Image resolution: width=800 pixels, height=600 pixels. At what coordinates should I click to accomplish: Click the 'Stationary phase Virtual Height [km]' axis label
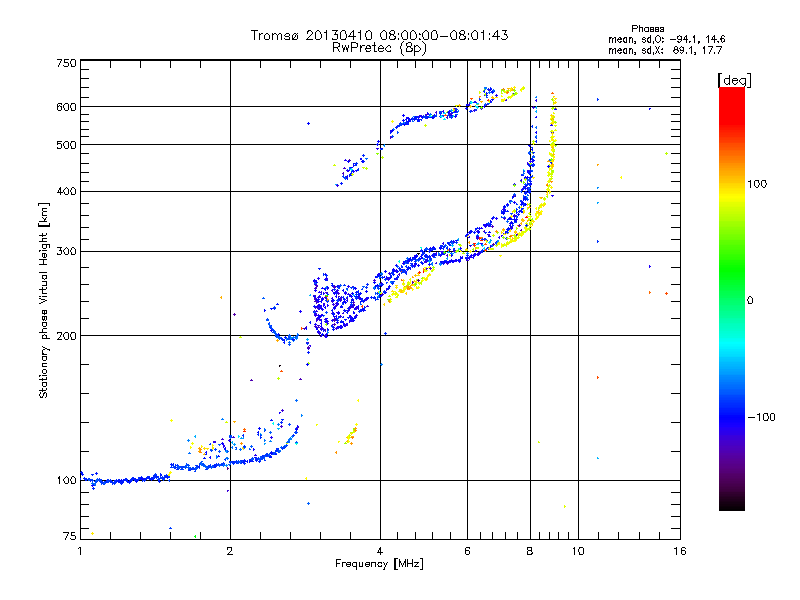pyautogui.click(x=44, y=300)
